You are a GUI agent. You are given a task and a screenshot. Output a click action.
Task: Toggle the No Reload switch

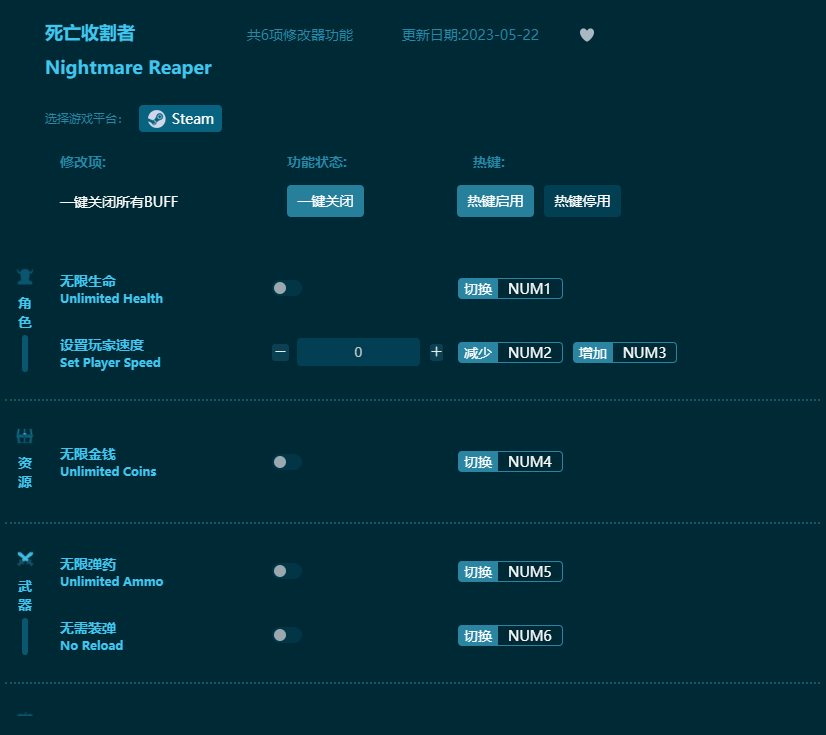tap(287, 635)
